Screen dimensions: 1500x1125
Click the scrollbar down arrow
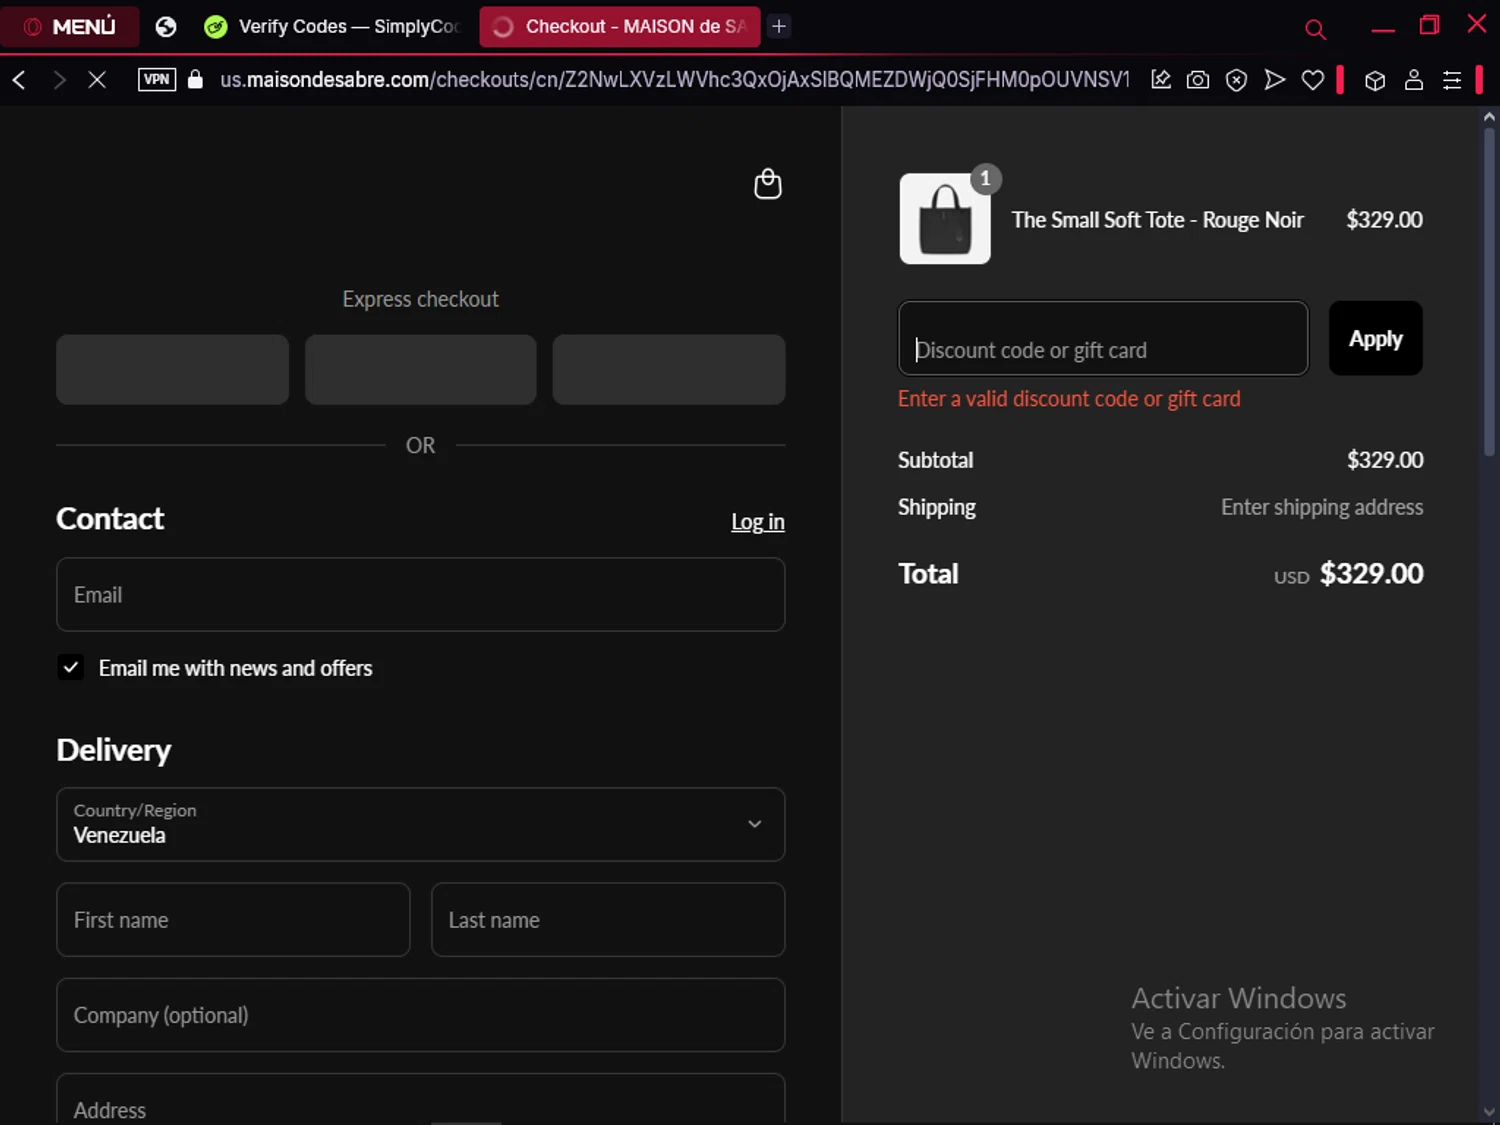[1490, 1113]
